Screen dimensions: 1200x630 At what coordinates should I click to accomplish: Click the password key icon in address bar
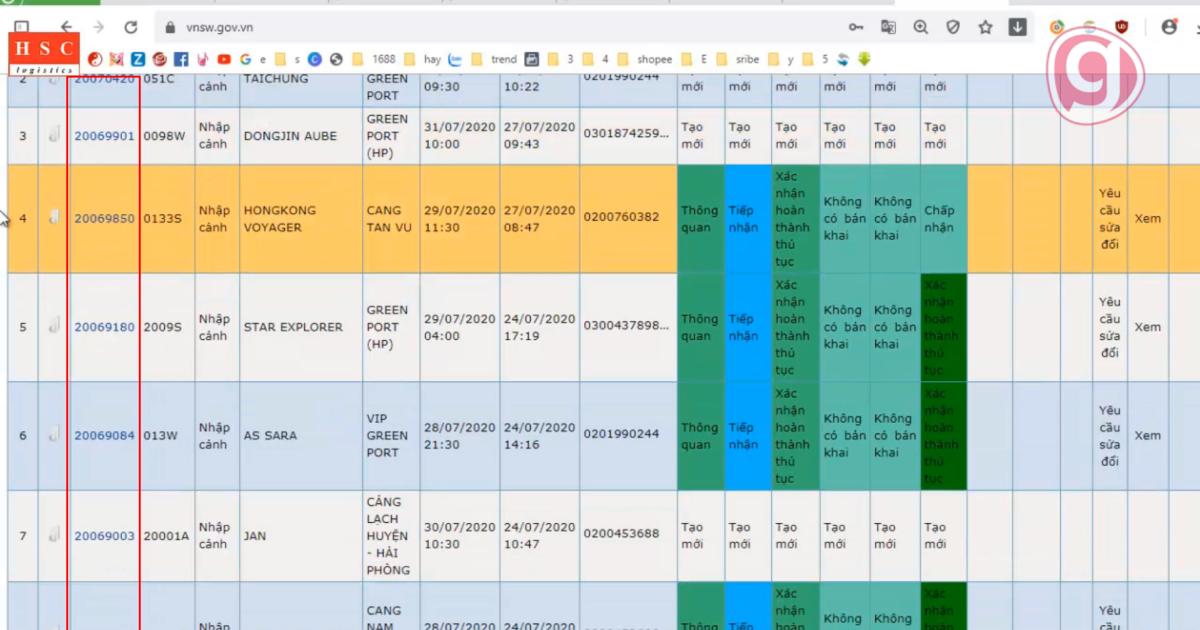[856, 27]
